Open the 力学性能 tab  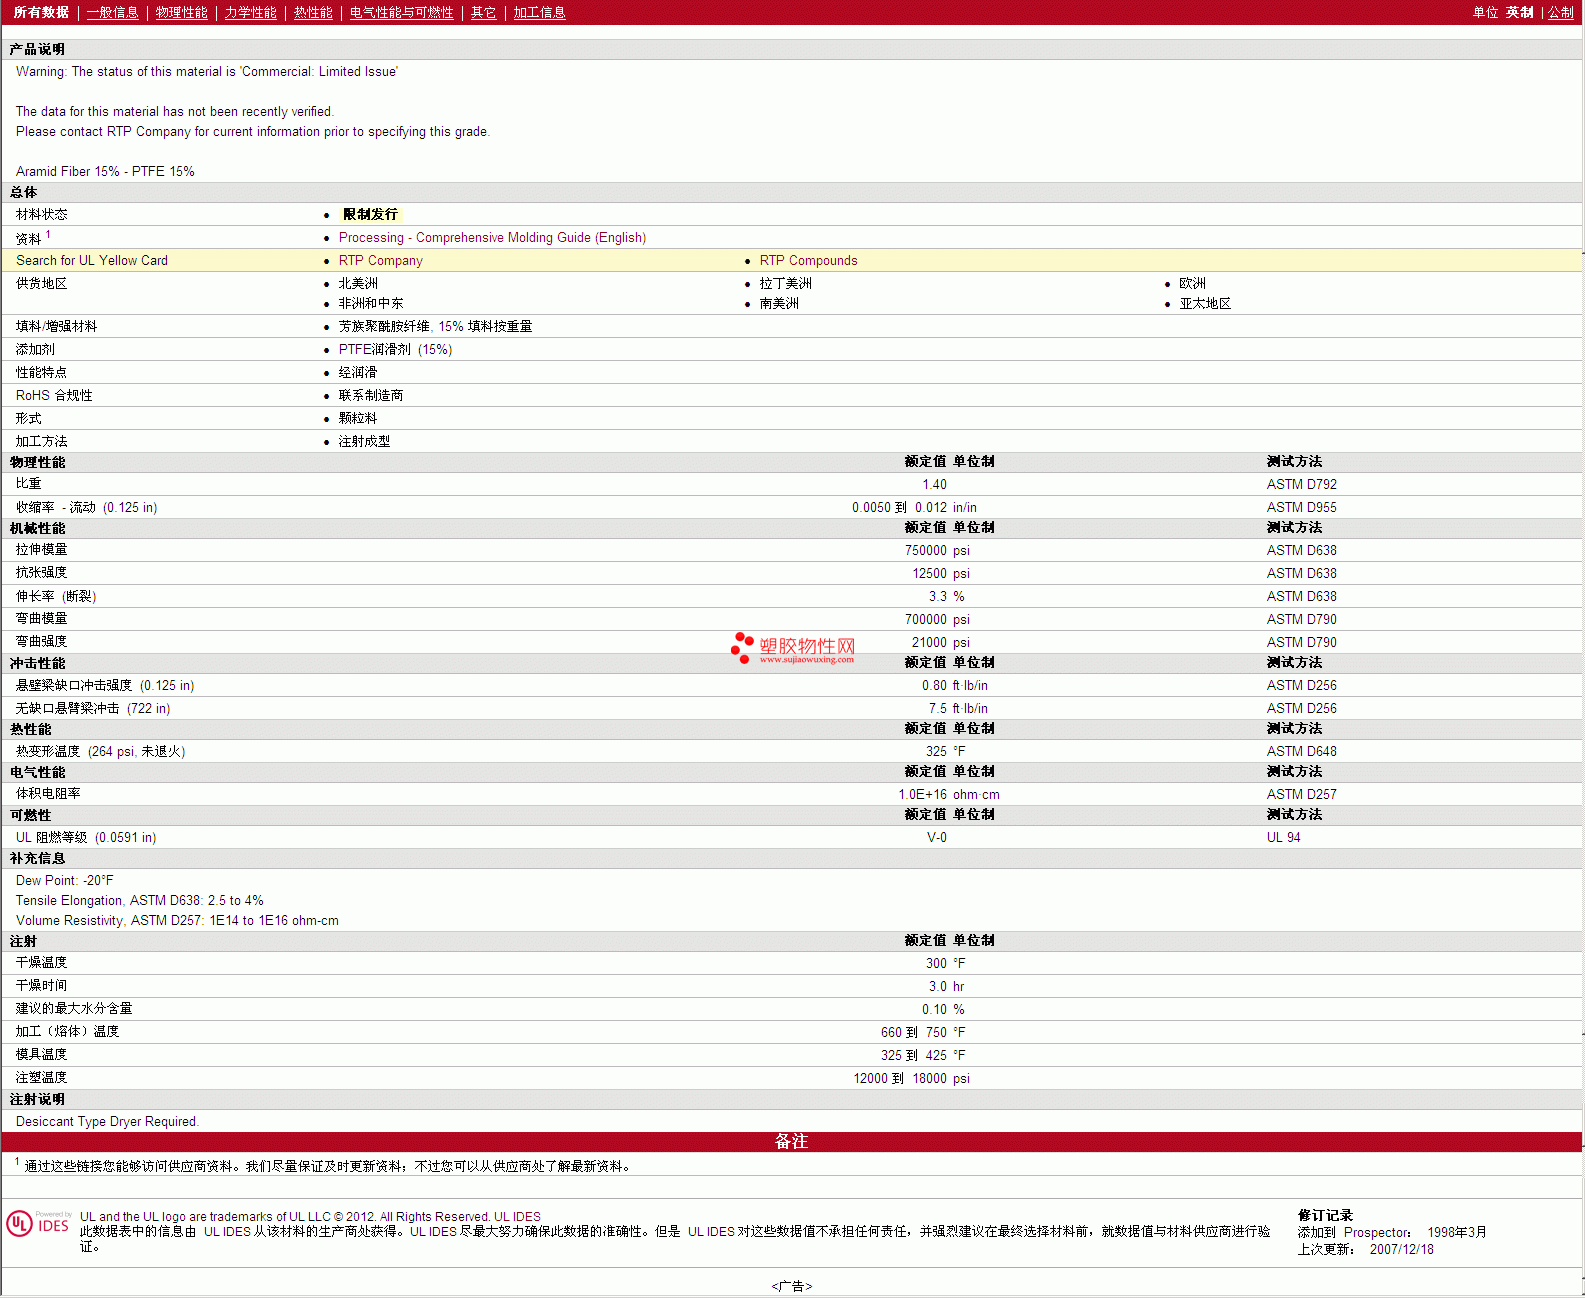(x=250, y=13)
